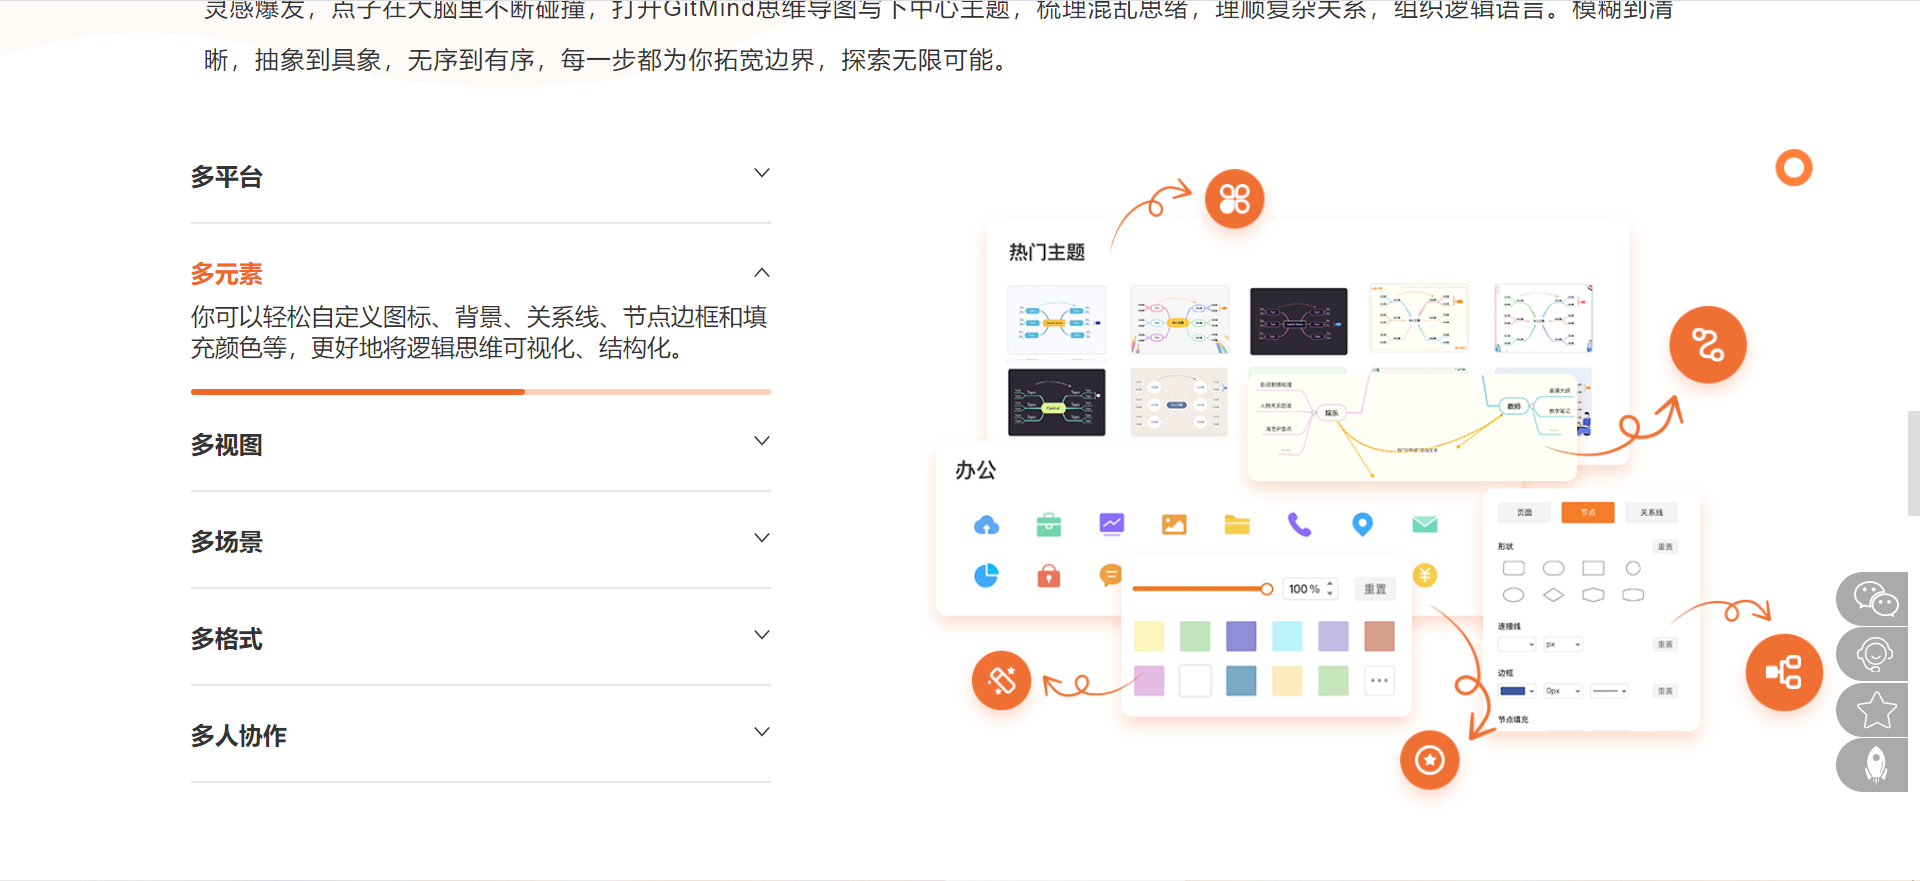Pick the pink-lavender color swatch

tap(1149, 681)
